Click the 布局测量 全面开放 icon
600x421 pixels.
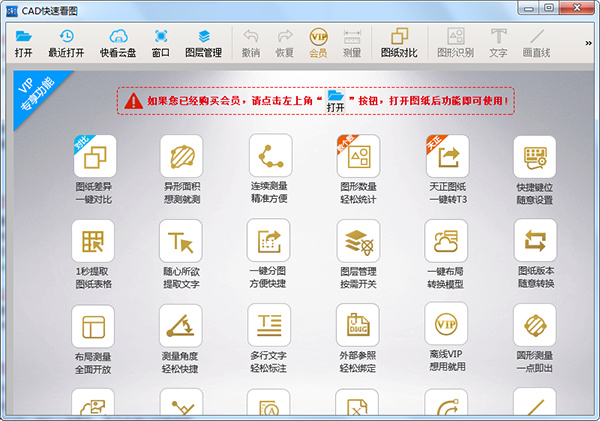(x=93, y=326)
